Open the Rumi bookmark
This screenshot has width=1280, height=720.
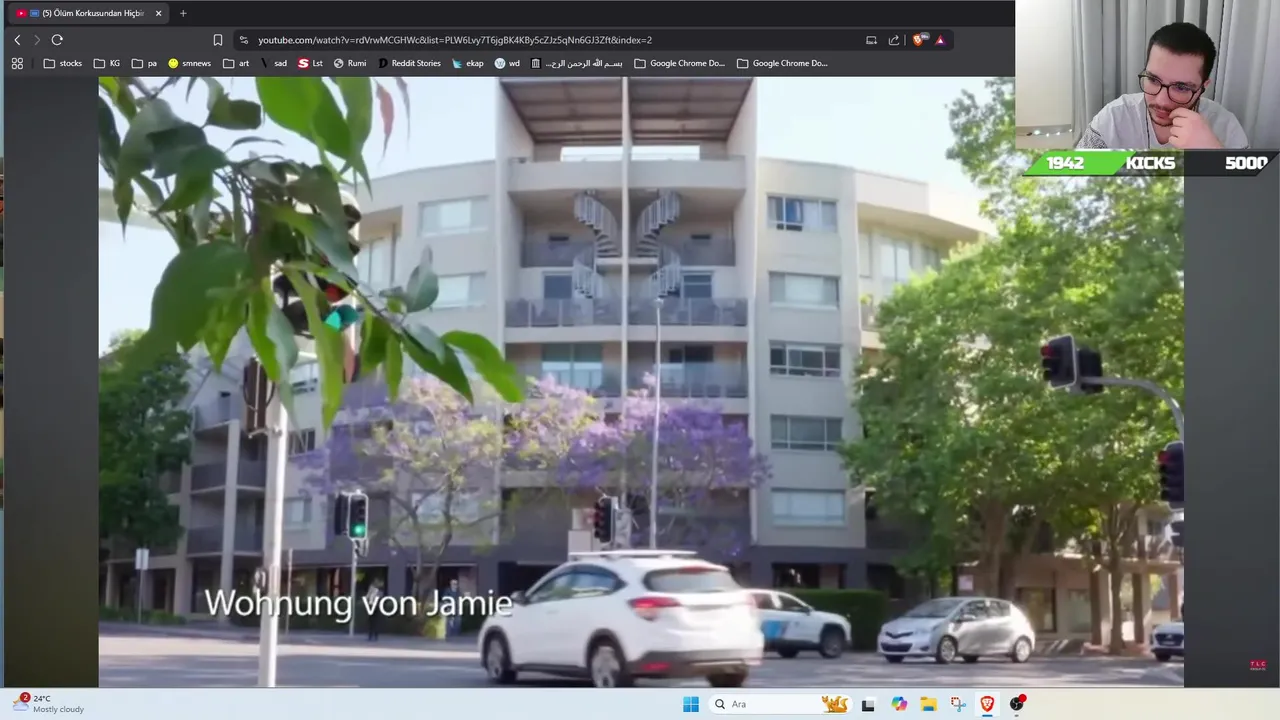pyautogui.click(x=349, y=63)
